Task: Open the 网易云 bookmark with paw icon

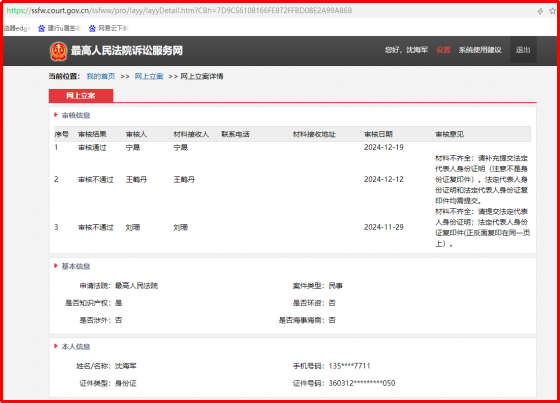Action: [x=108, y=28]
